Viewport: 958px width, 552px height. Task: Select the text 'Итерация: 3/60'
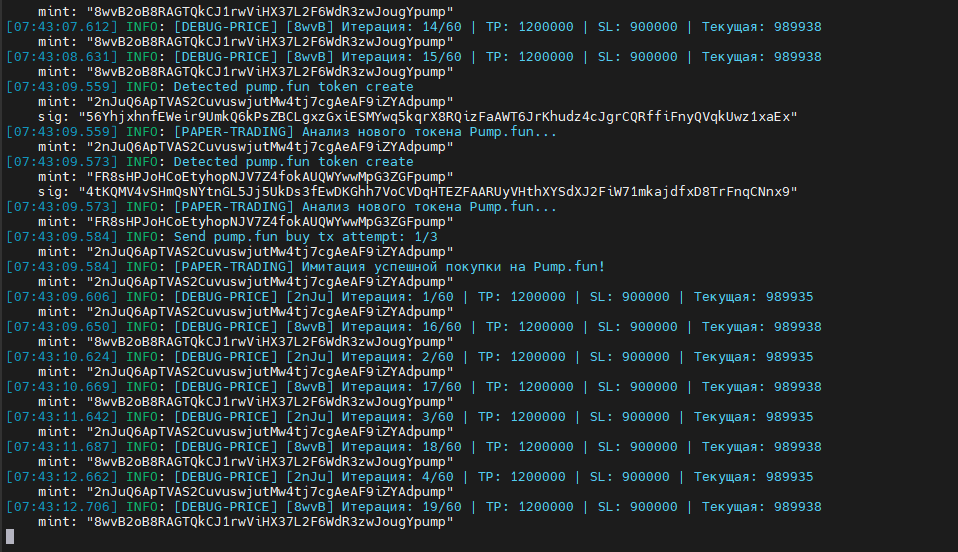click(x=398, y=416)
